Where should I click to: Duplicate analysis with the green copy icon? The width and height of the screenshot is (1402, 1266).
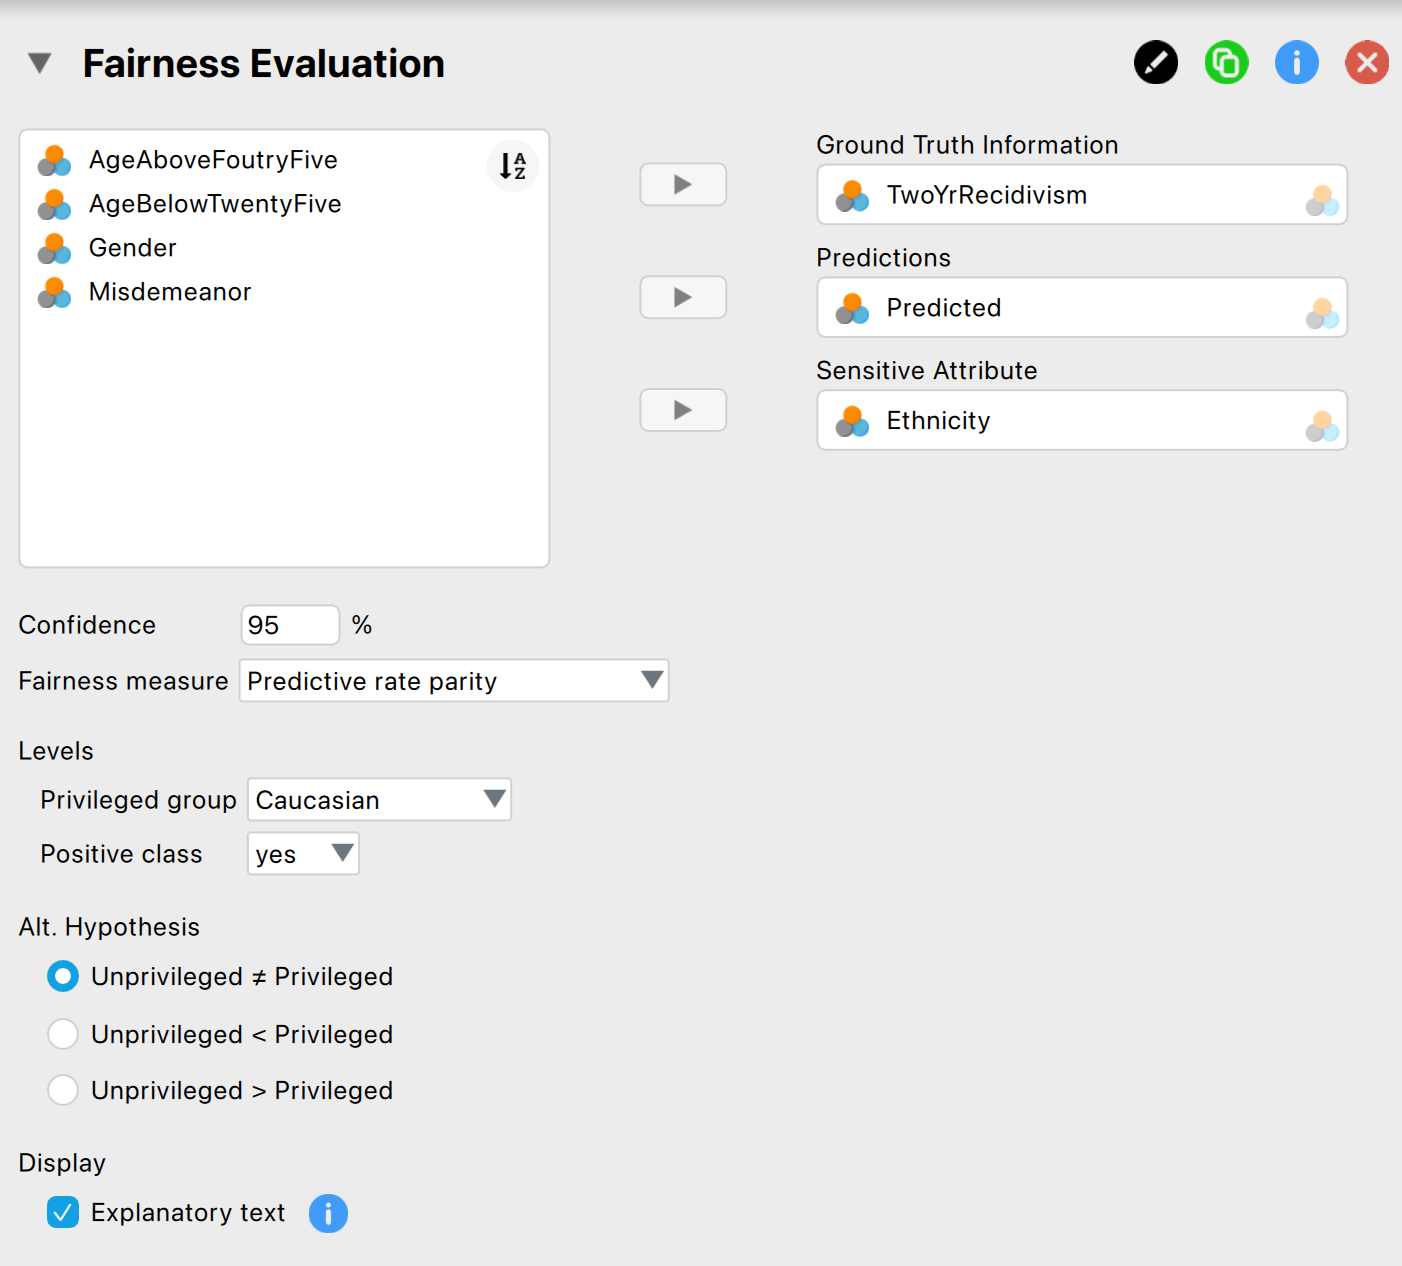click(1226, 63)
